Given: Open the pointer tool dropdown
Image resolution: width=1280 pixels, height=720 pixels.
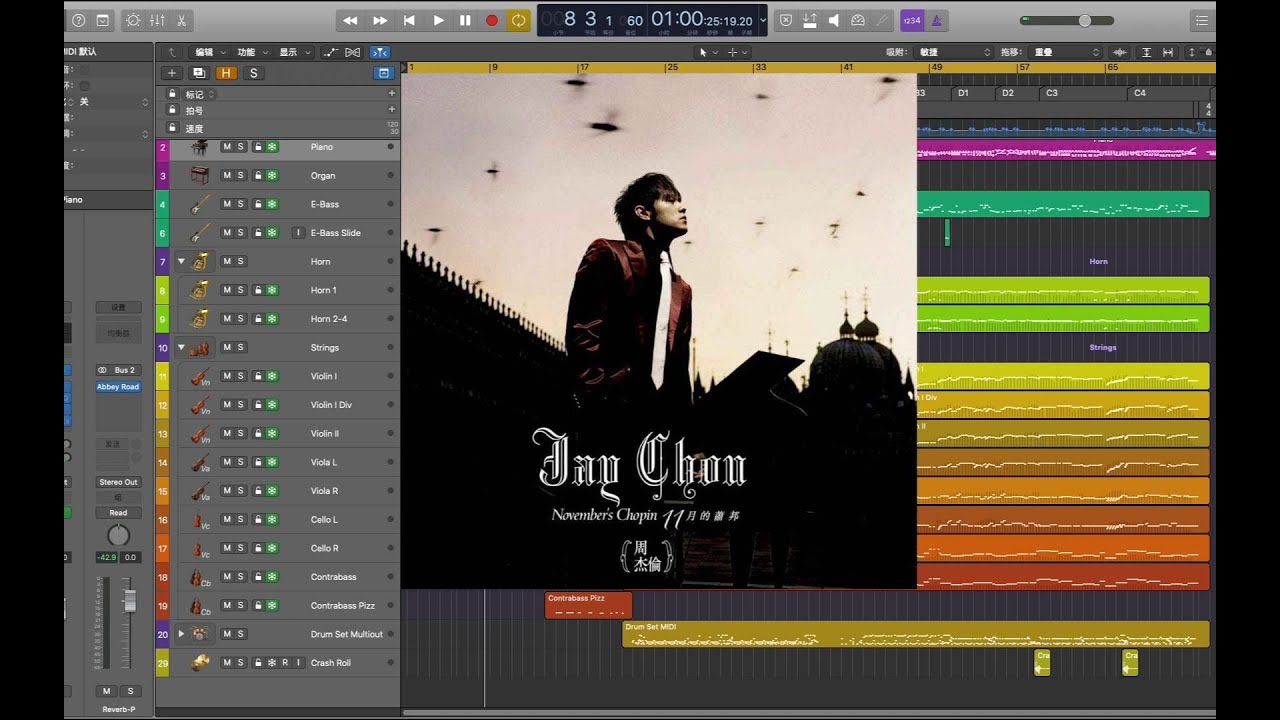Looking at the screenshot, I should point(707,52).
